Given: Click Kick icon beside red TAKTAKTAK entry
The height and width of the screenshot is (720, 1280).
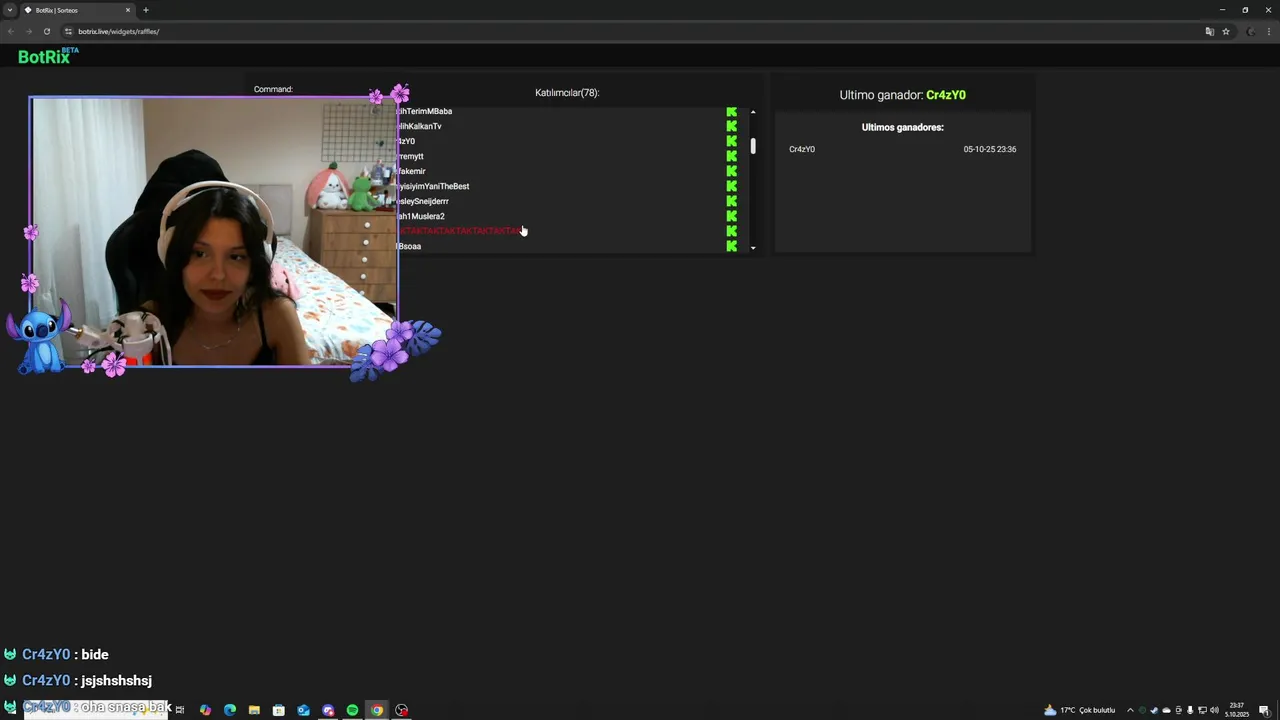Looking at the screenshot, I should coord(732,231).
